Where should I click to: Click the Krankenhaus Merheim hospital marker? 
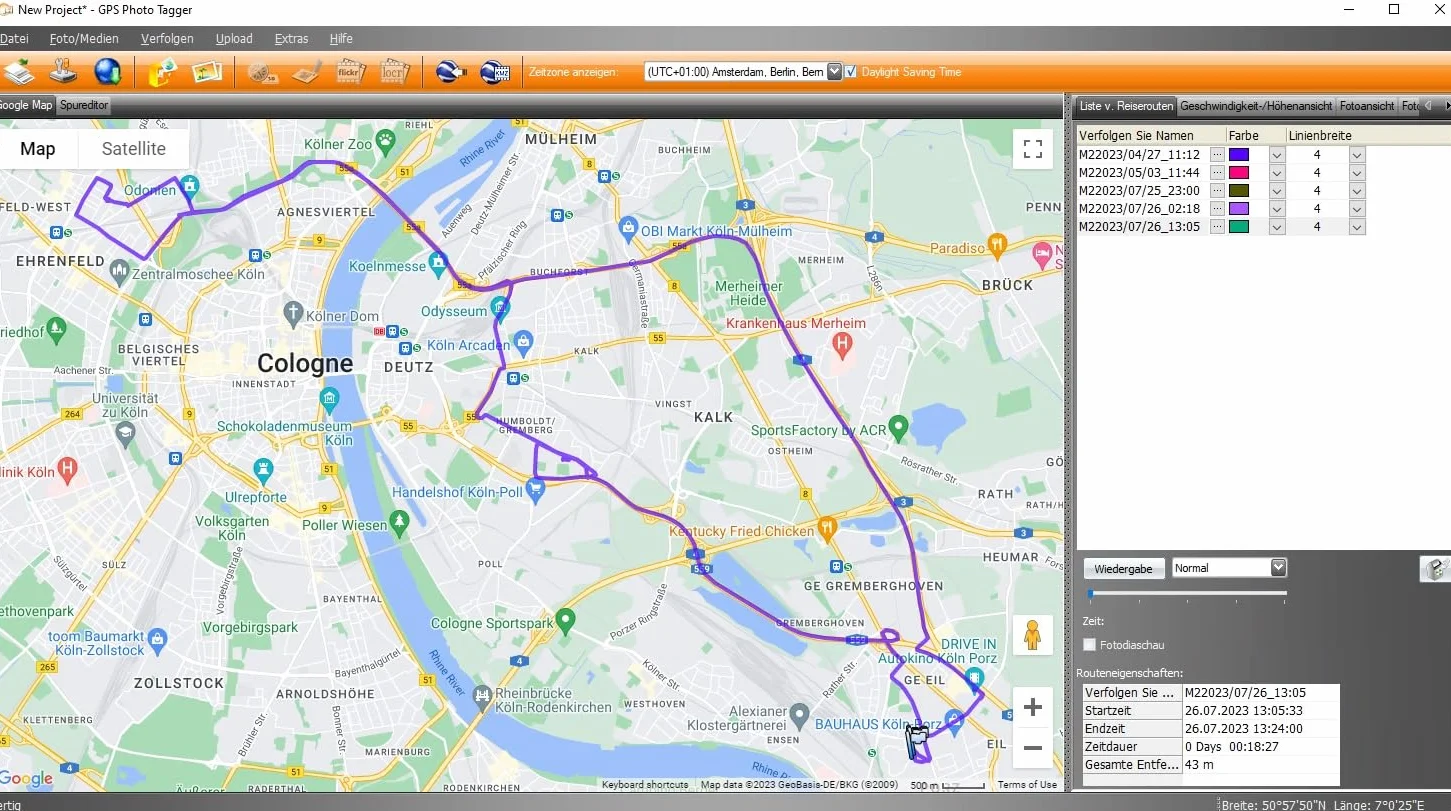[x=842, y=346]
